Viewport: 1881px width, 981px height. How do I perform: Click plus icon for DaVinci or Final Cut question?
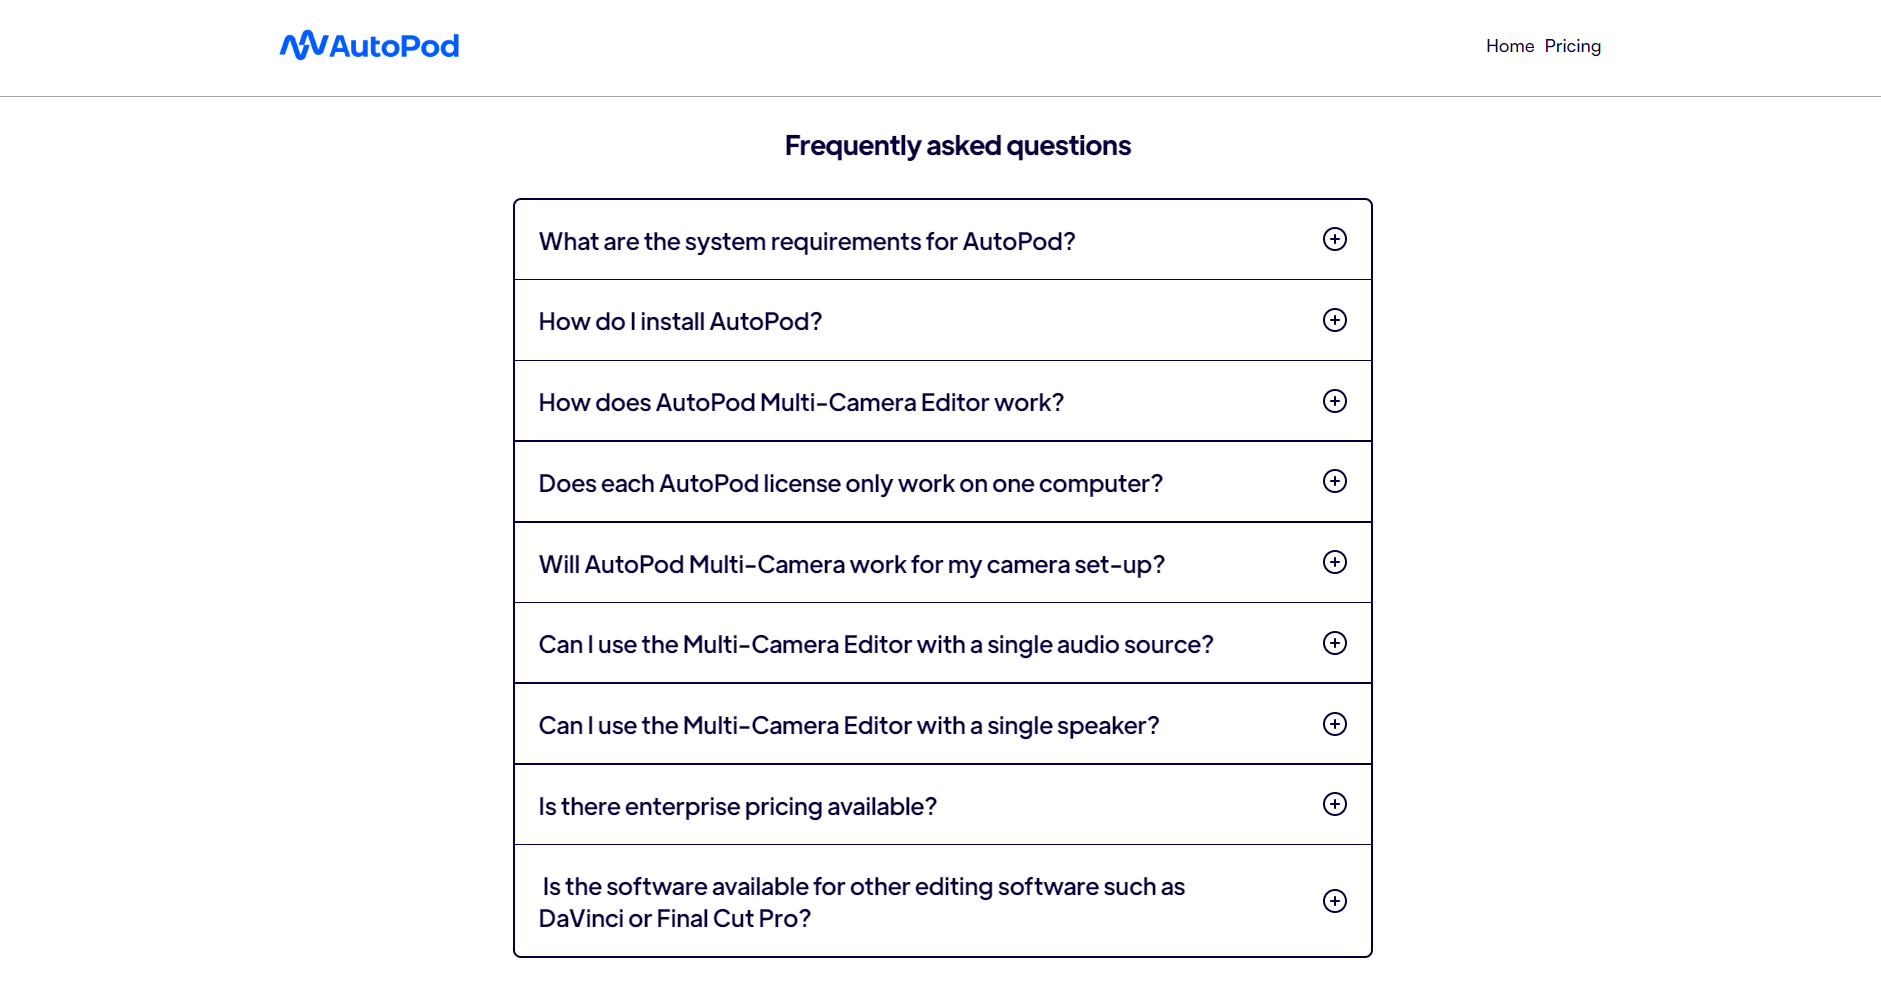1334,901
